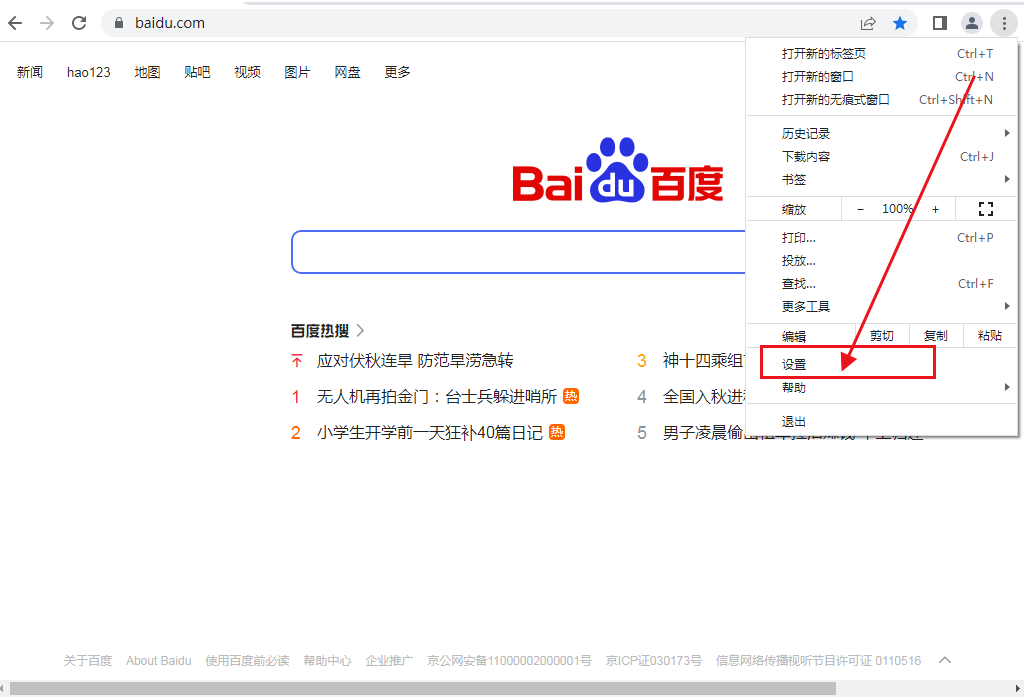The height and width of the screenshot is (697, 1024).
Task: Click footer link 关于百度
Action: point(88,660)
